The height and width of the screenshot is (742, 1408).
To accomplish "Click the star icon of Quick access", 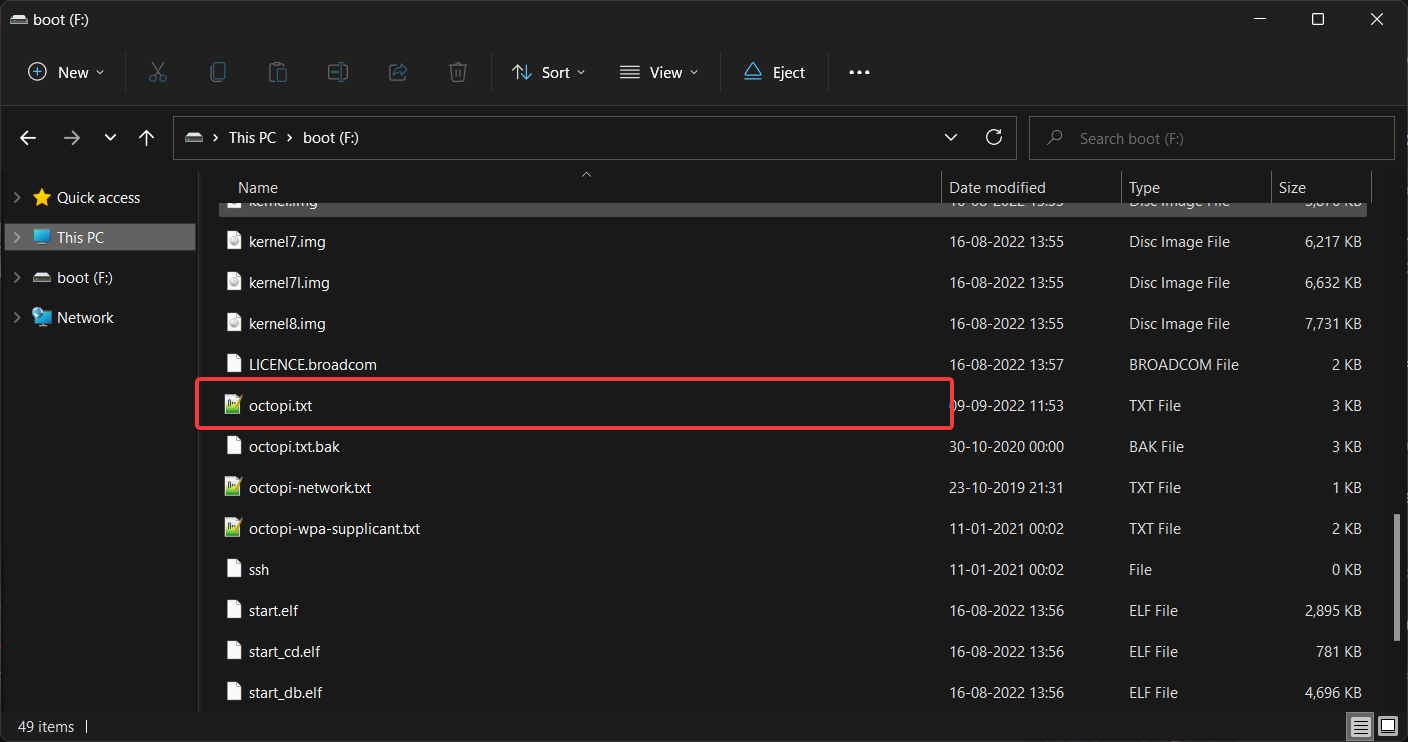I will tap(41, 197).
